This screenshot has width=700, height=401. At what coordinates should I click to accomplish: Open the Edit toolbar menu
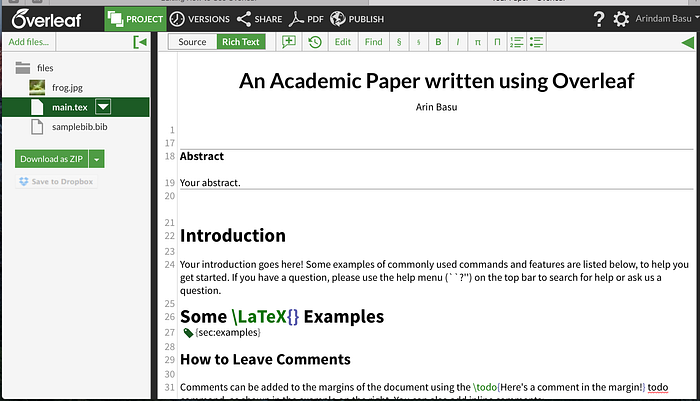click(342, 42)
